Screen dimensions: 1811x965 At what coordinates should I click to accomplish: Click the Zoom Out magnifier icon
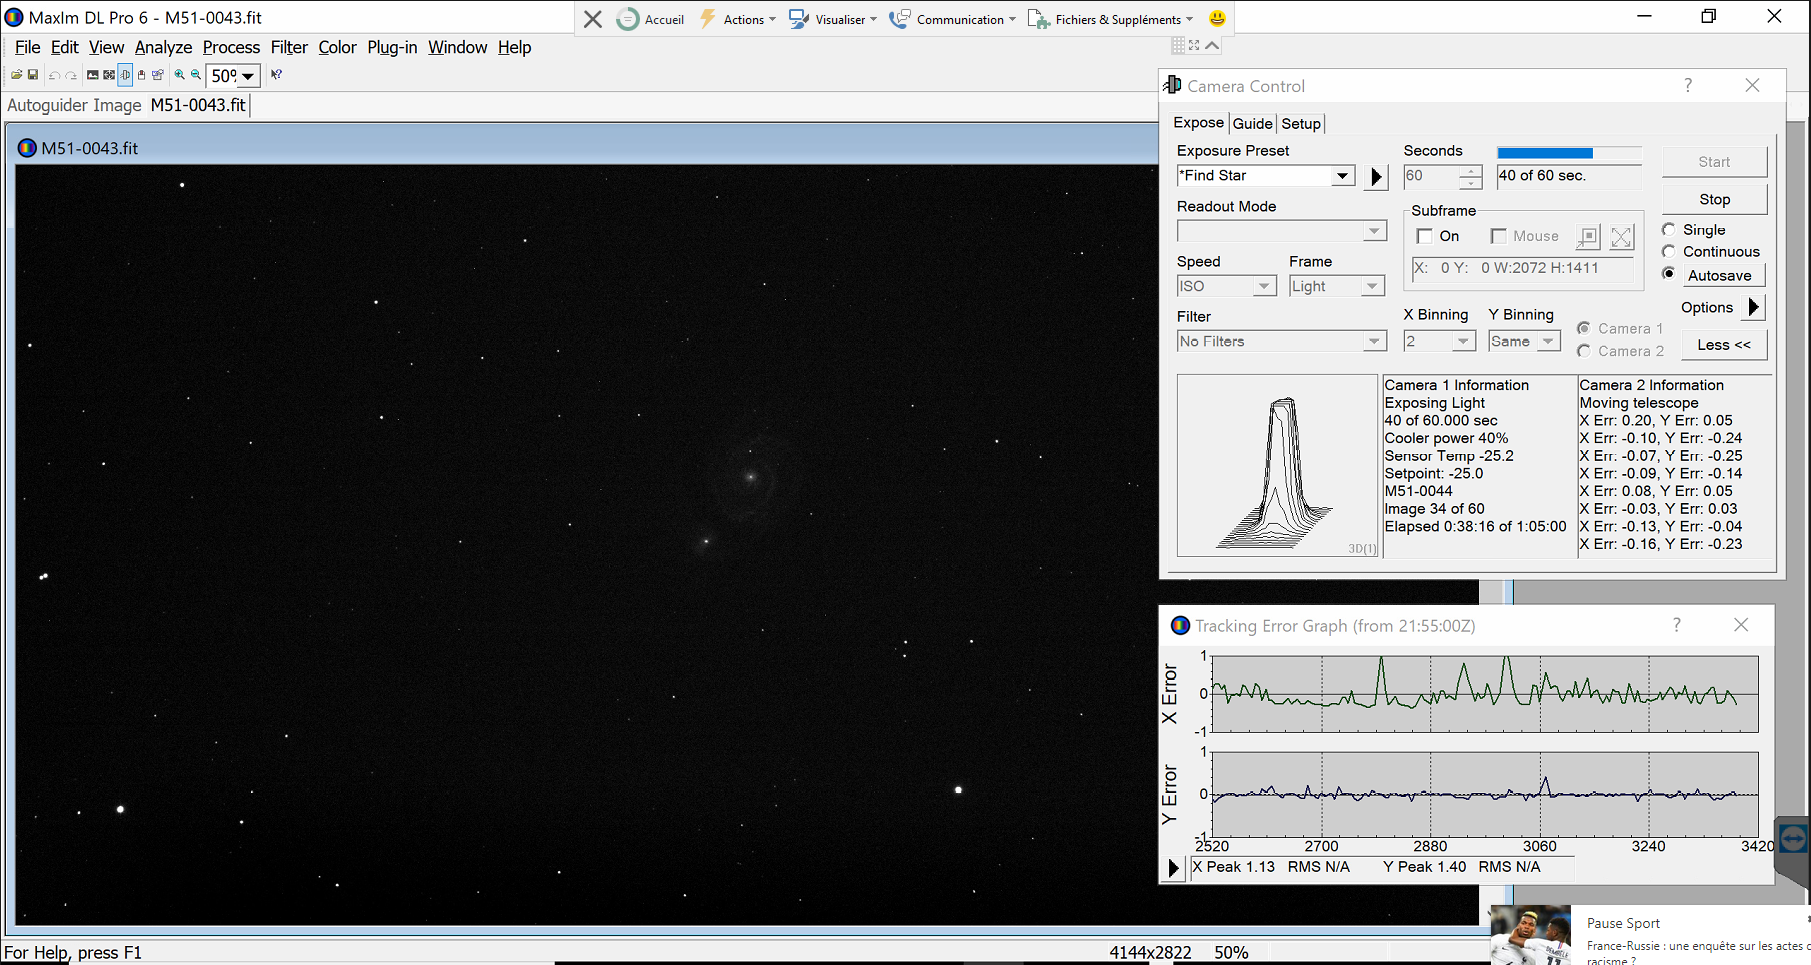point(196,75)
